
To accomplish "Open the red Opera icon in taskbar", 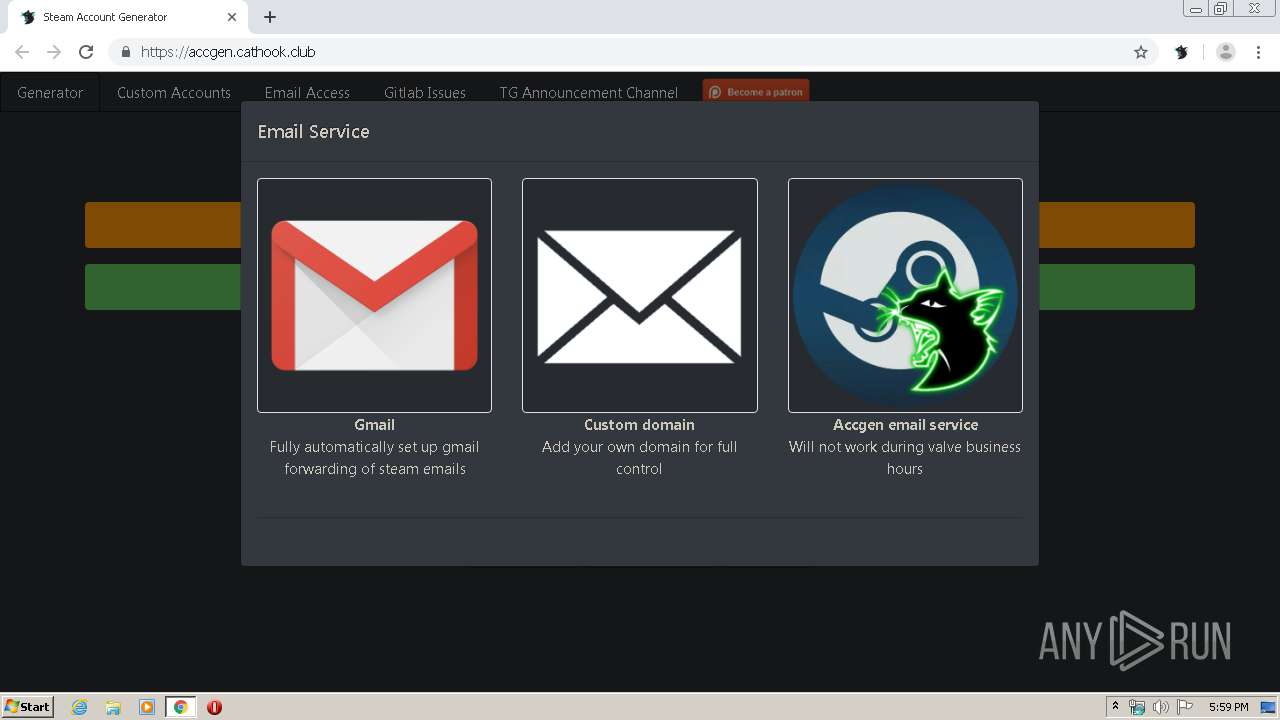I will tap(214, 707).
